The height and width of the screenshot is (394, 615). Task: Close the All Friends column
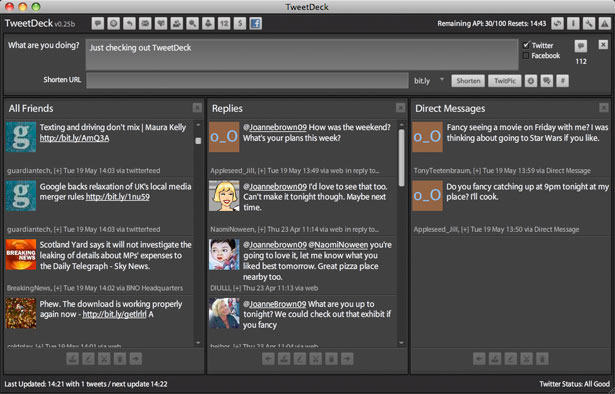click(x=197, y=107)
